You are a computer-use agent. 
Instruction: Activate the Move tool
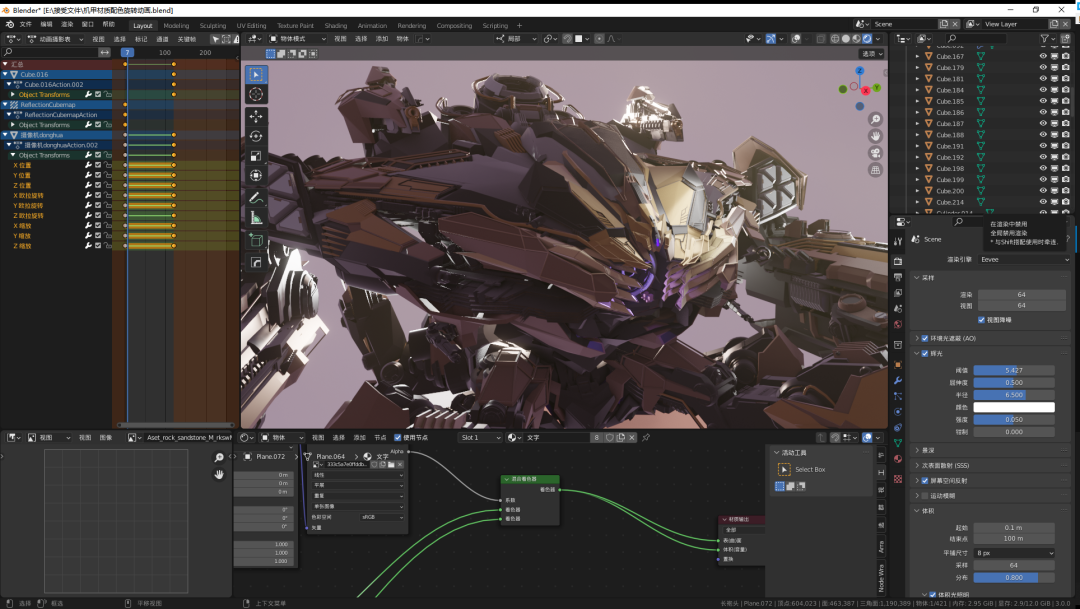click(x=256, y=116)
